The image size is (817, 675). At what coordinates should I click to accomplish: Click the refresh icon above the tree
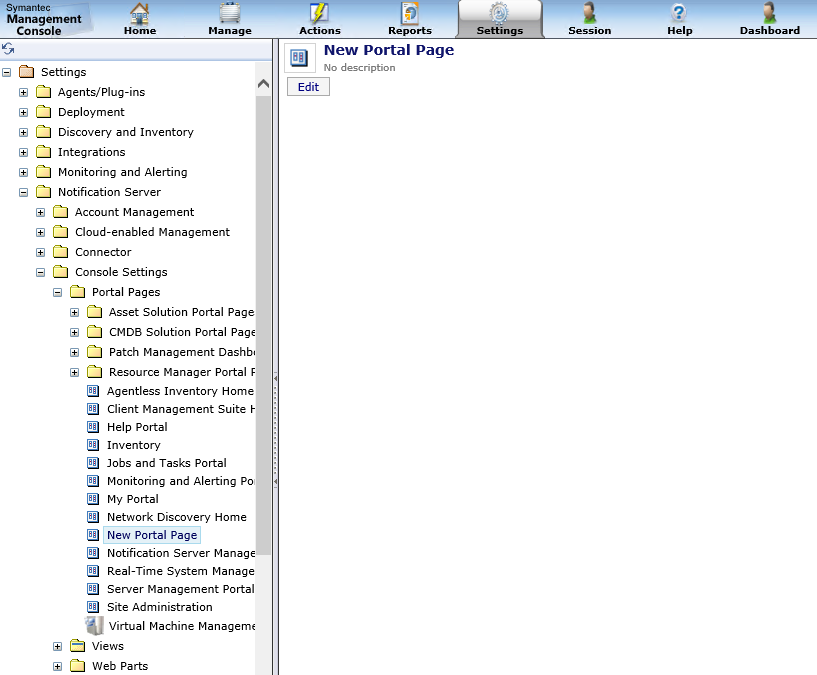point(8,49)
